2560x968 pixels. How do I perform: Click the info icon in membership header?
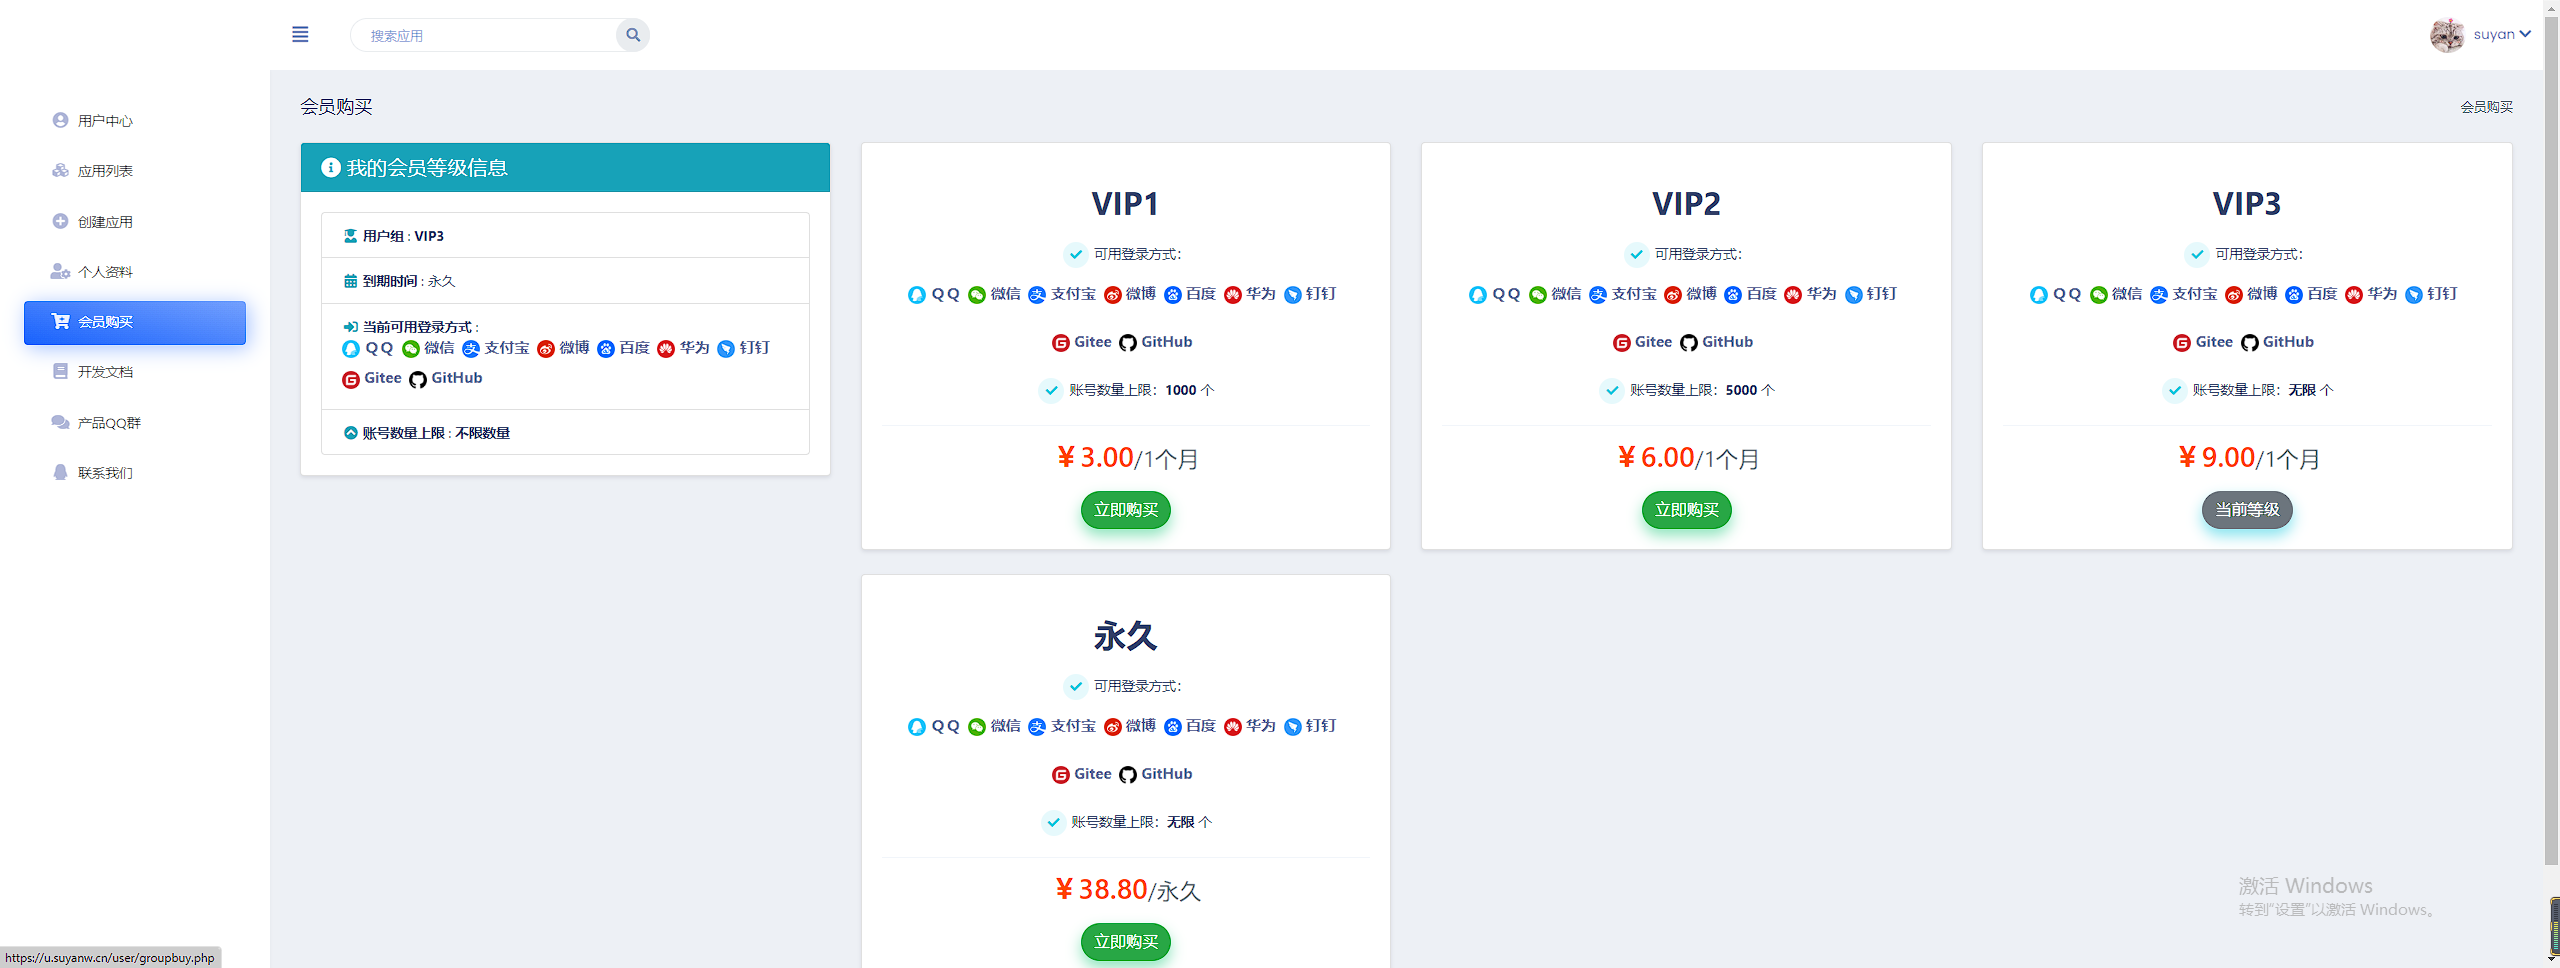click(331, 168)
